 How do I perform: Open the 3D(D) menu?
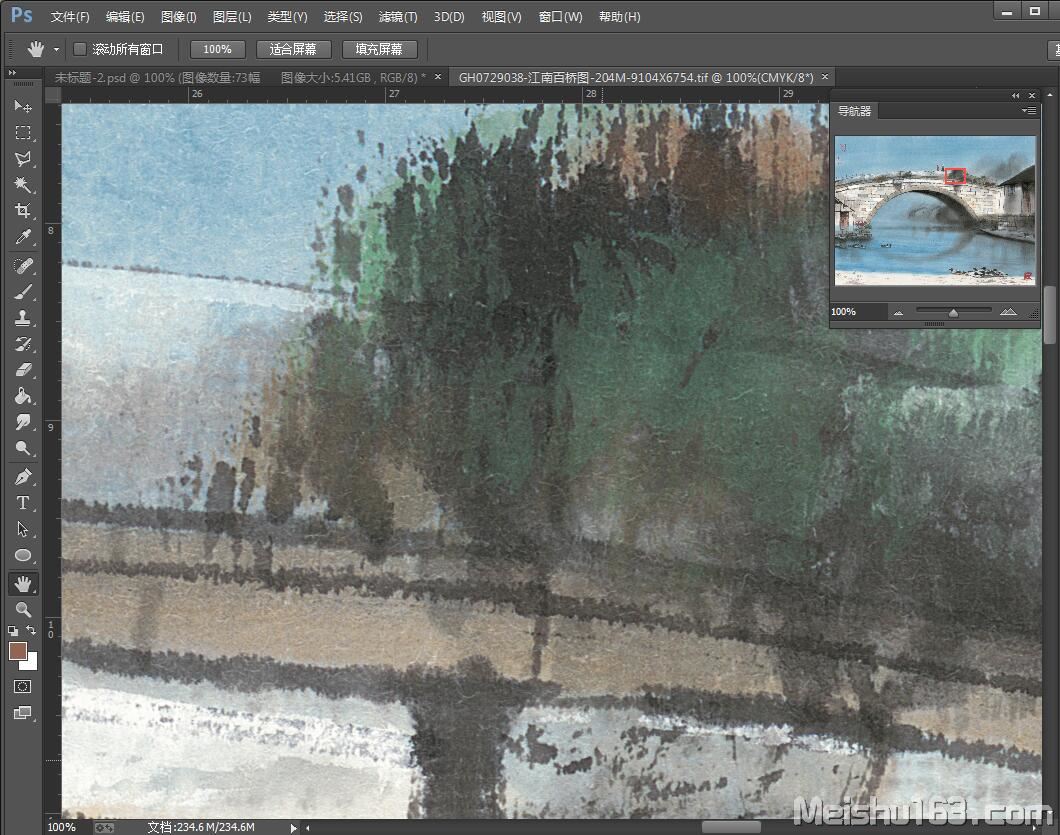(449, 16)
